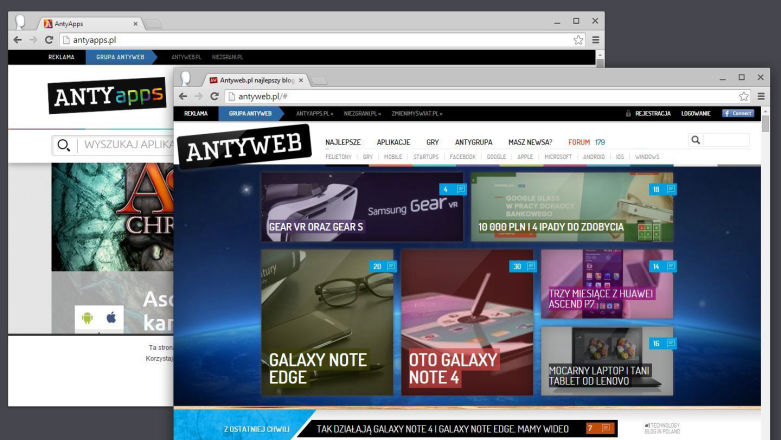Viewport: 781px width, 440px height.
Task: Click REKLAMA in the AntyApps top bar
Action: (61, 57)
